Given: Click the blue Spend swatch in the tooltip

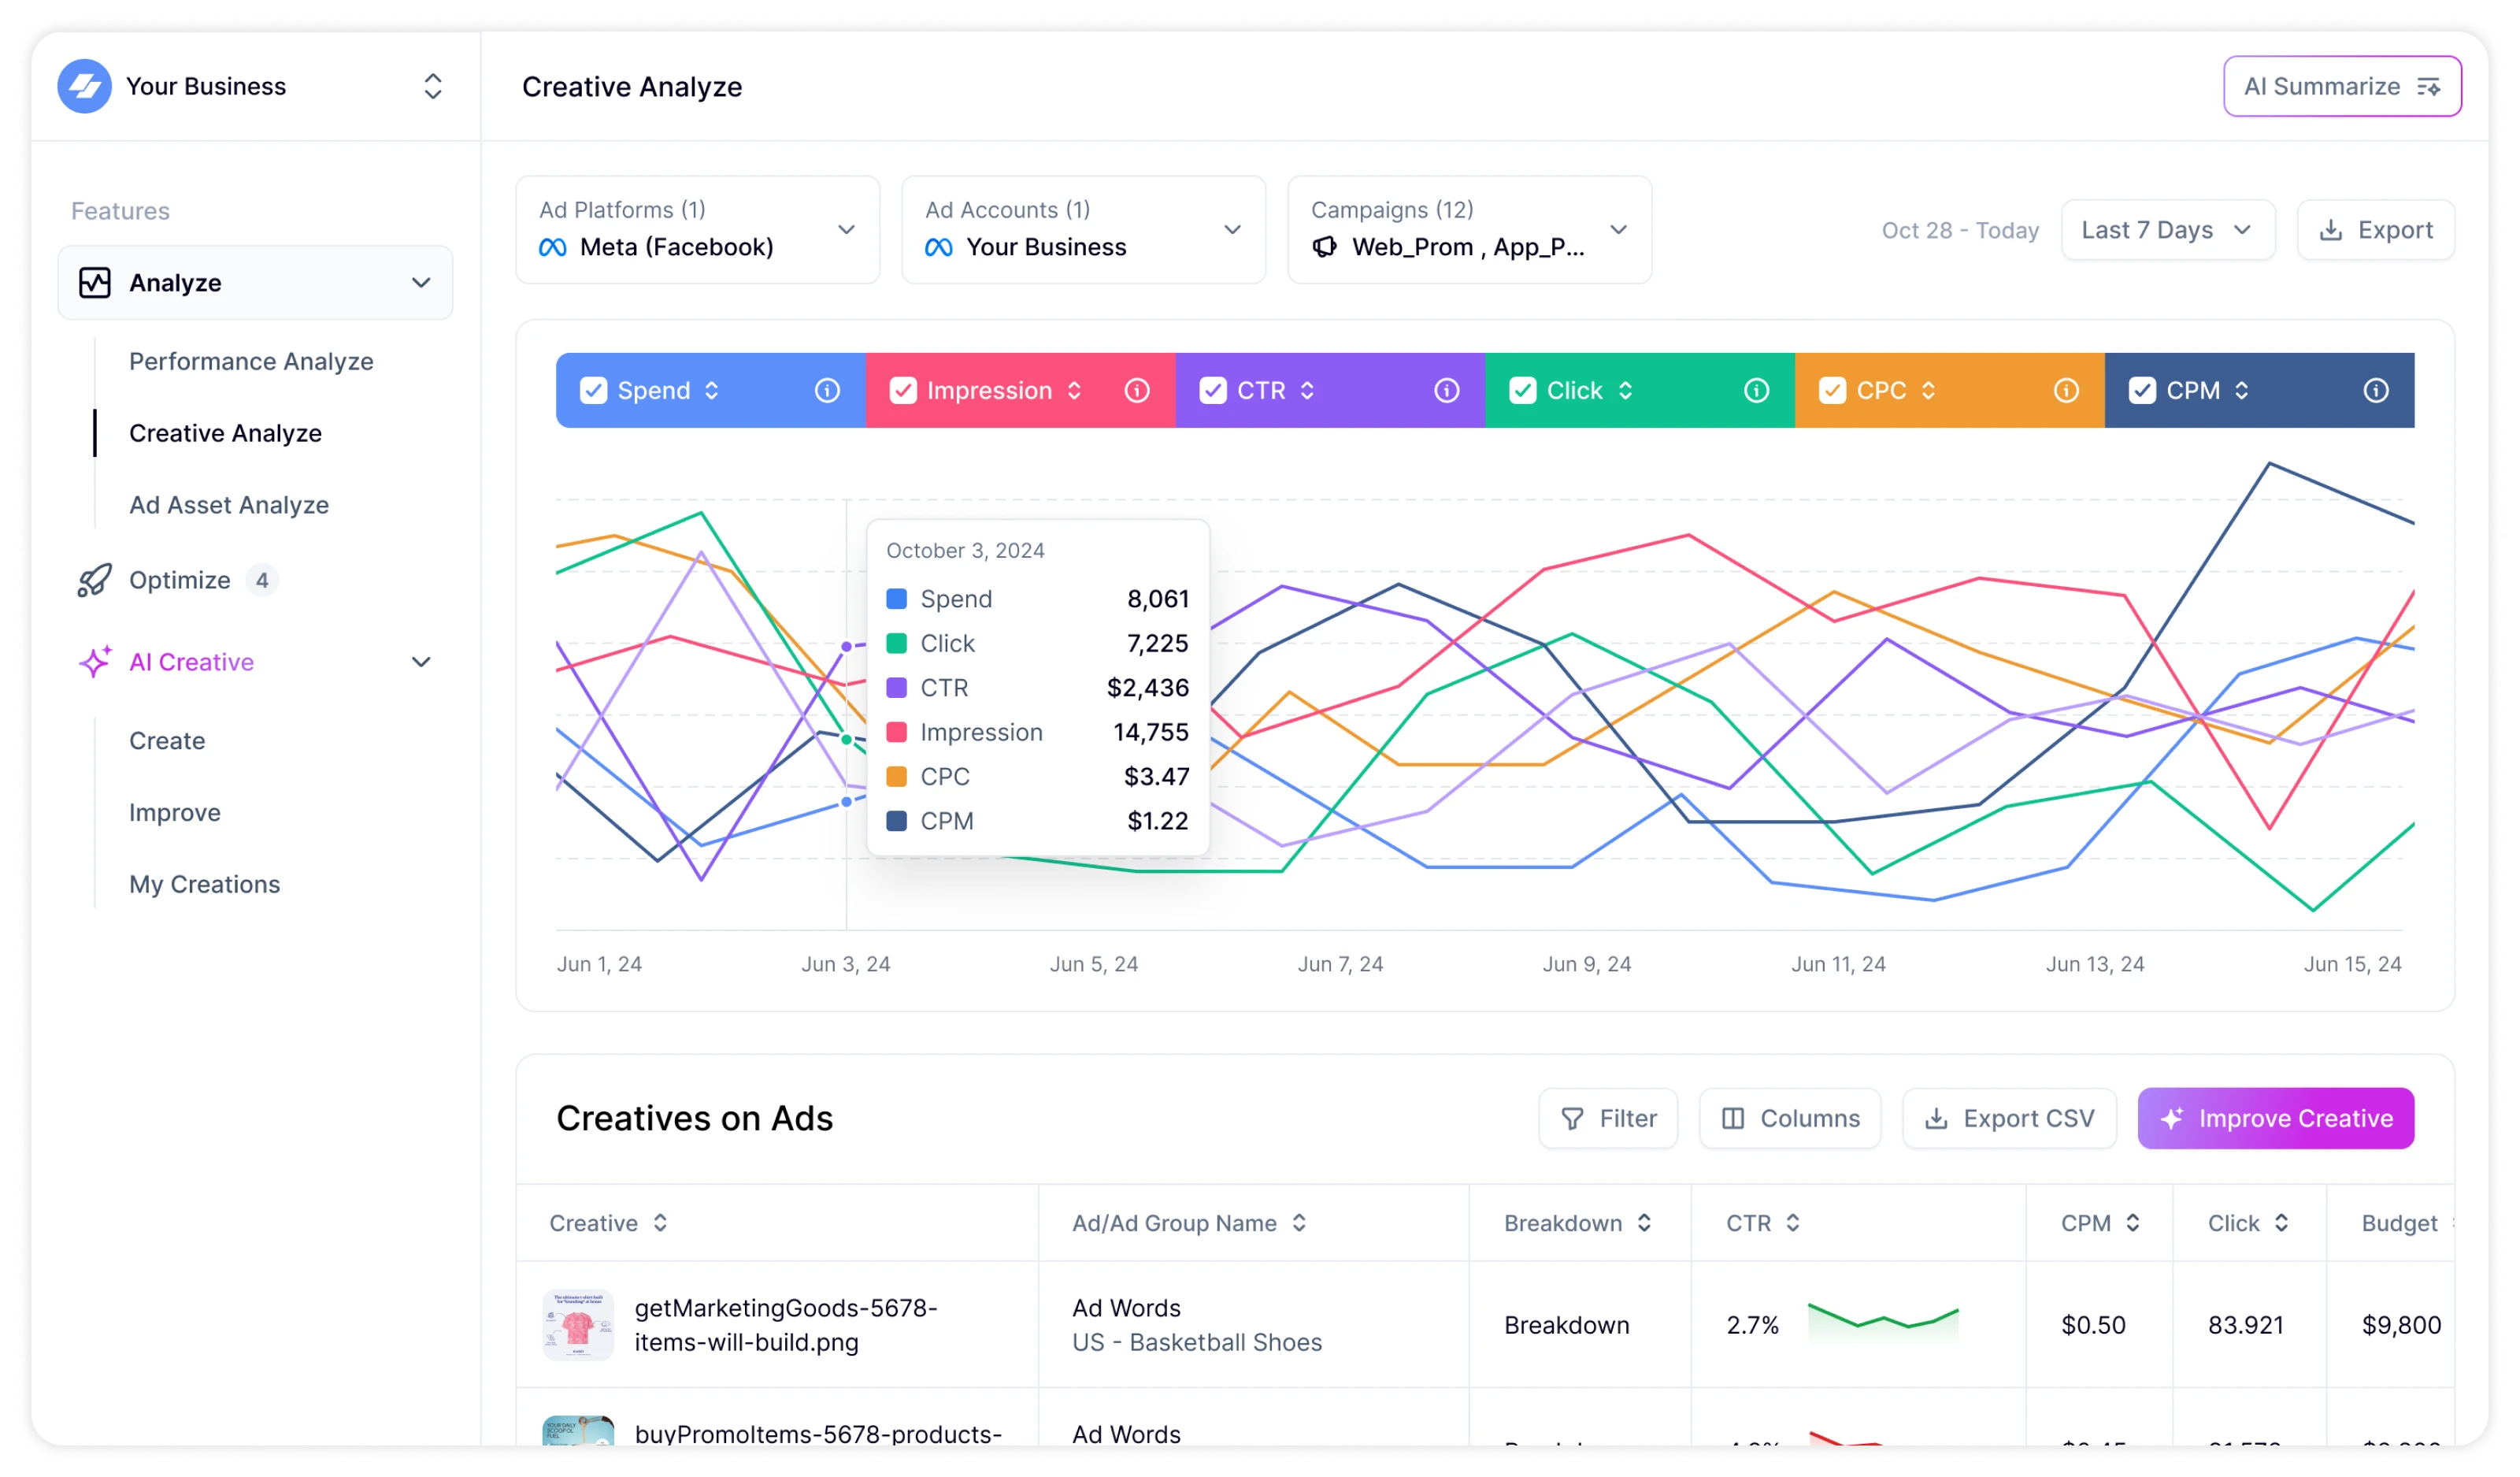Looking at the screenshot, I should (897, 599).
